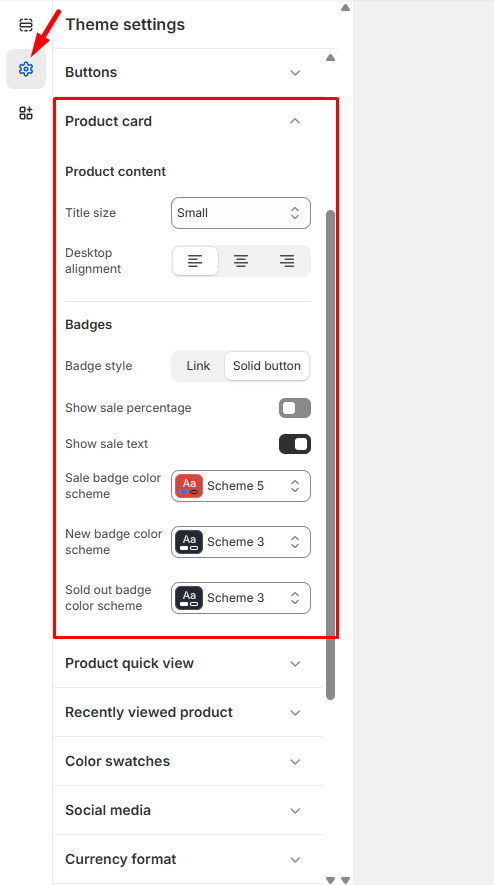Click the Theme settings gear icon
The height and width of the screenshot is (885, 494).
26,69
